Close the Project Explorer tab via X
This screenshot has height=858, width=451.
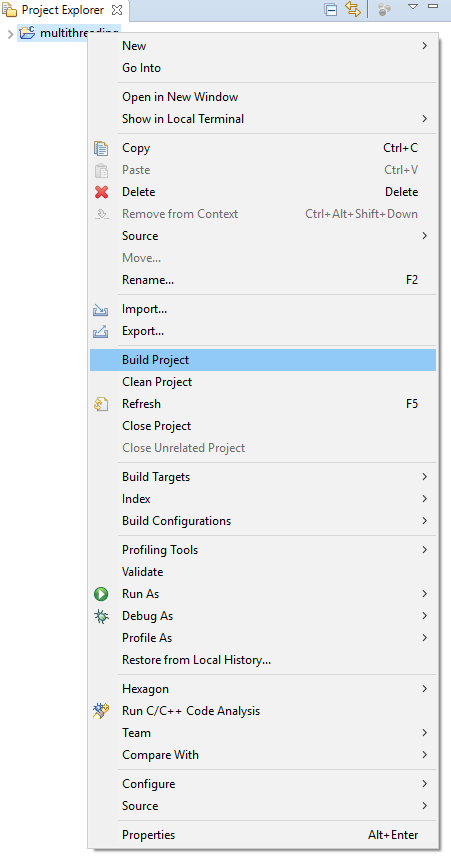[x=117, y=10]
